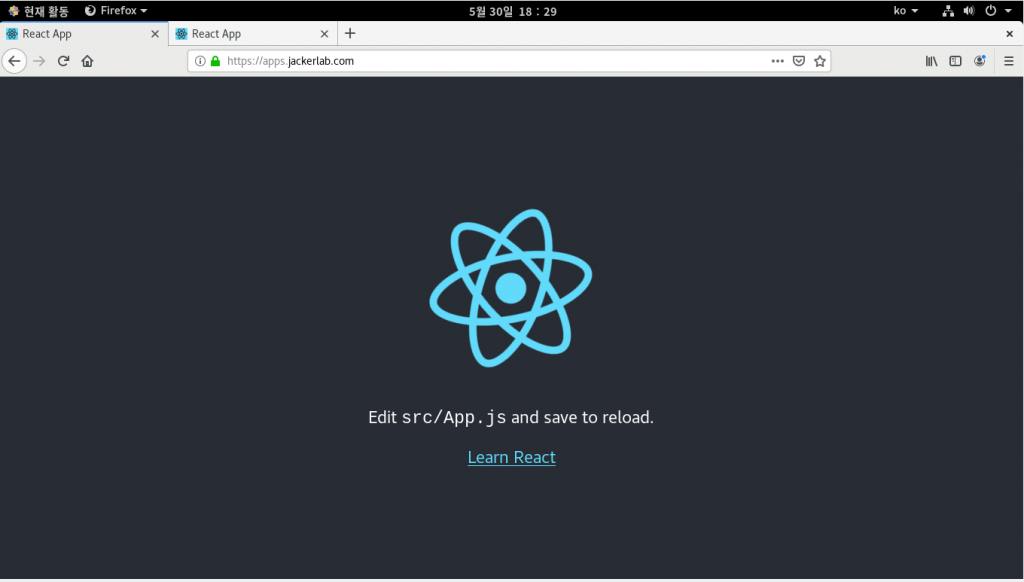
Task: Reload the current page
Action: click(63, 61)
